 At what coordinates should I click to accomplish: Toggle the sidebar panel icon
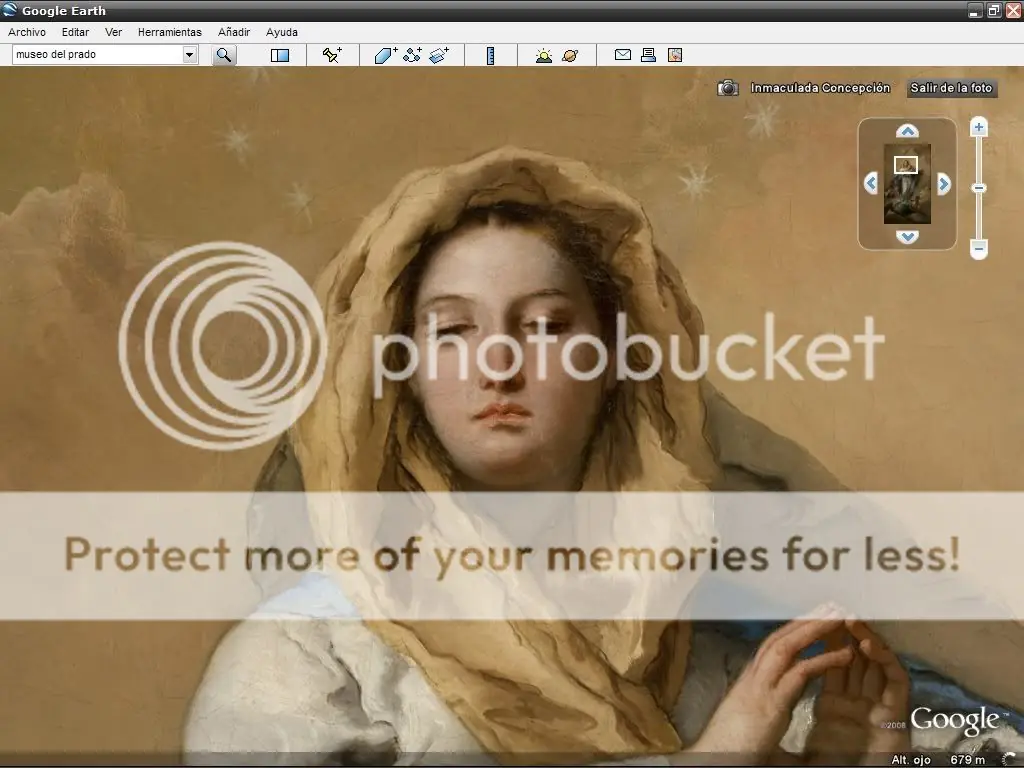280,55
